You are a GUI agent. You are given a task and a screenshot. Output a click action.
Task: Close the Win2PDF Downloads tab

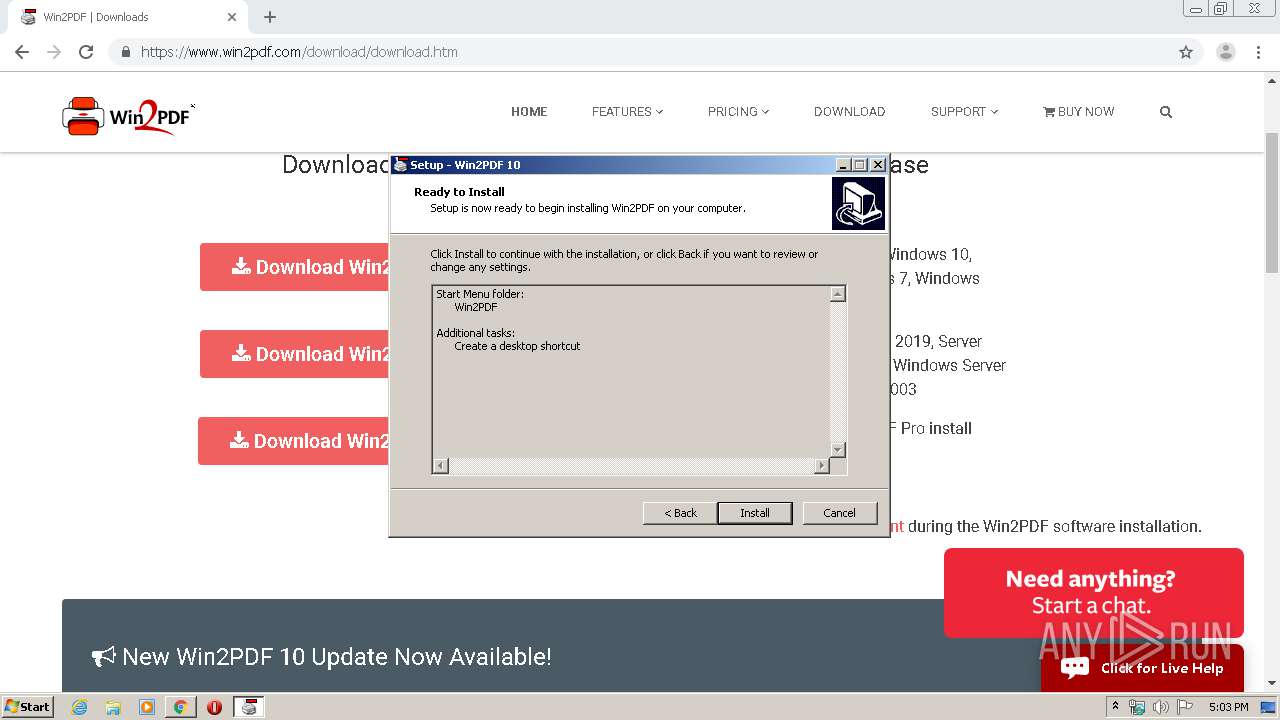[232, 17]
